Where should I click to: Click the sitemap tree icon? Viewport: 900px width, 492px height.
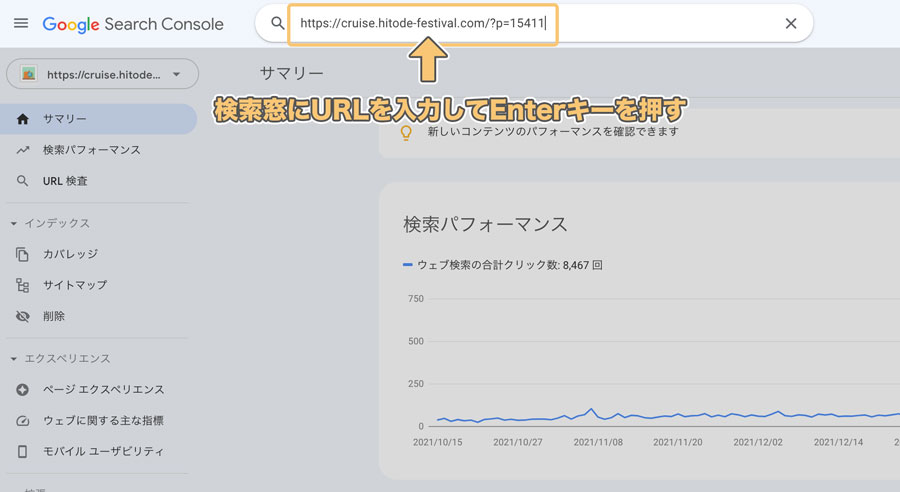(x=22, y=285)
